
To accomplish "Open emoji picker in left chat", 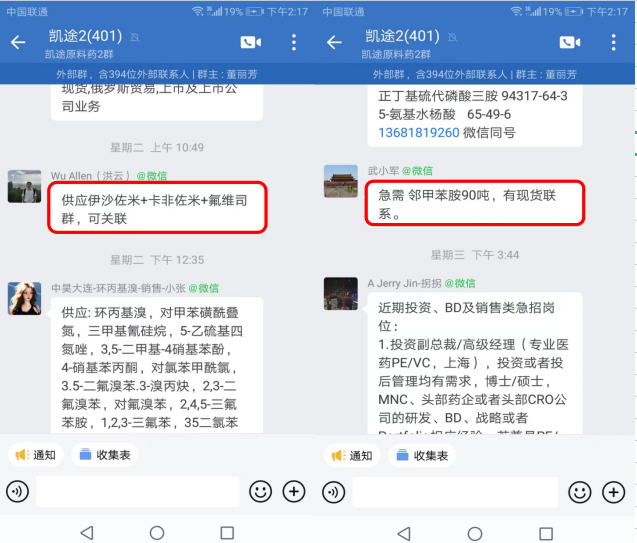I will coord(260,491).
